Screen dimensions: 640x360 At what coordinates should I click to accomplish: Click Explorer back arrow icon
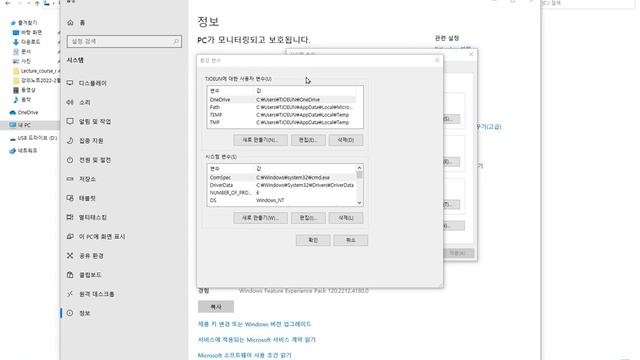tap(7, 3)
